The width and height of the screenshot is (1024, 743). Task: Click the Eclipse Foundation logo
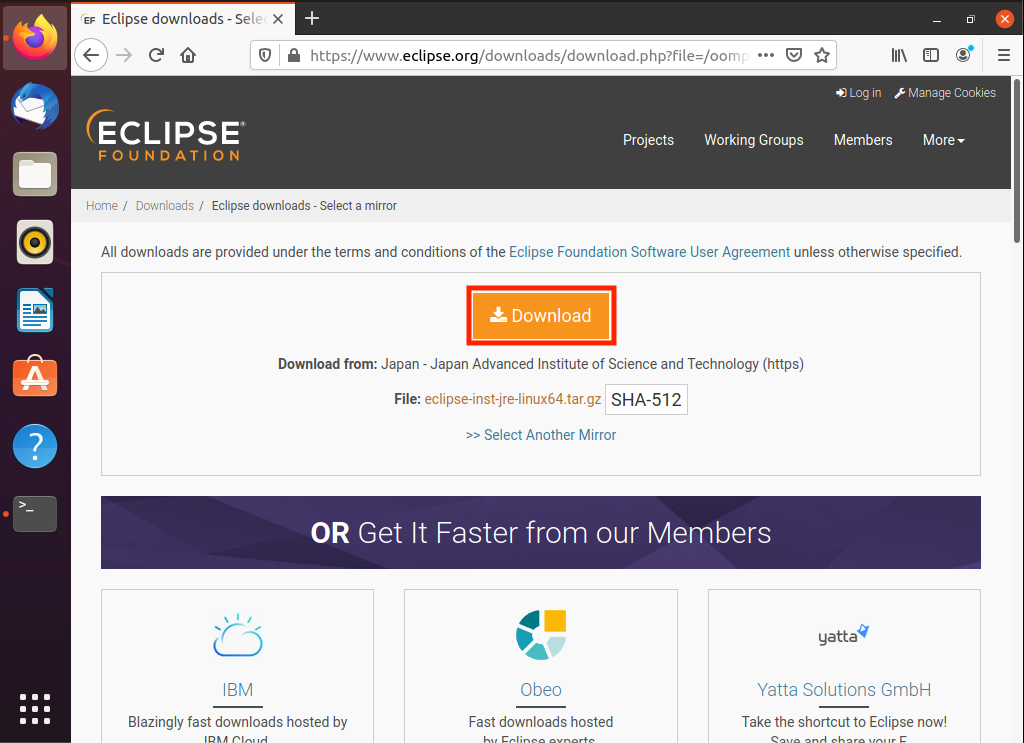click(166, 136)
